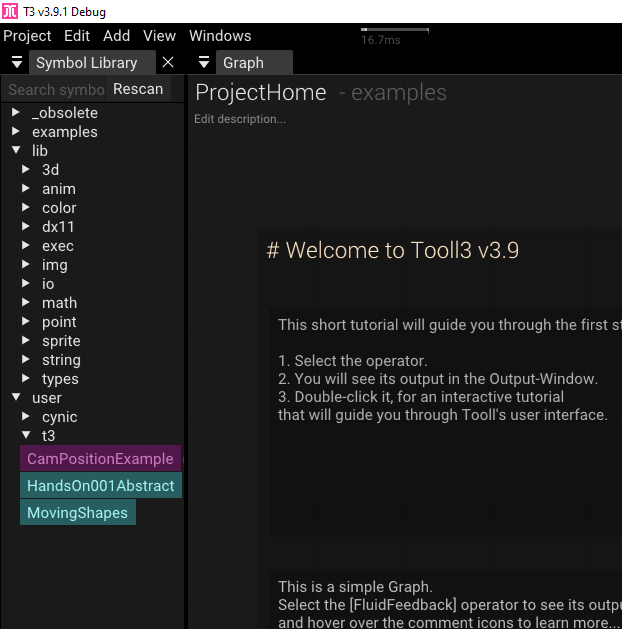Screen dimensions: 622x629
Task: Collapse the lib folder arrow
Action: tap(16, 150)
